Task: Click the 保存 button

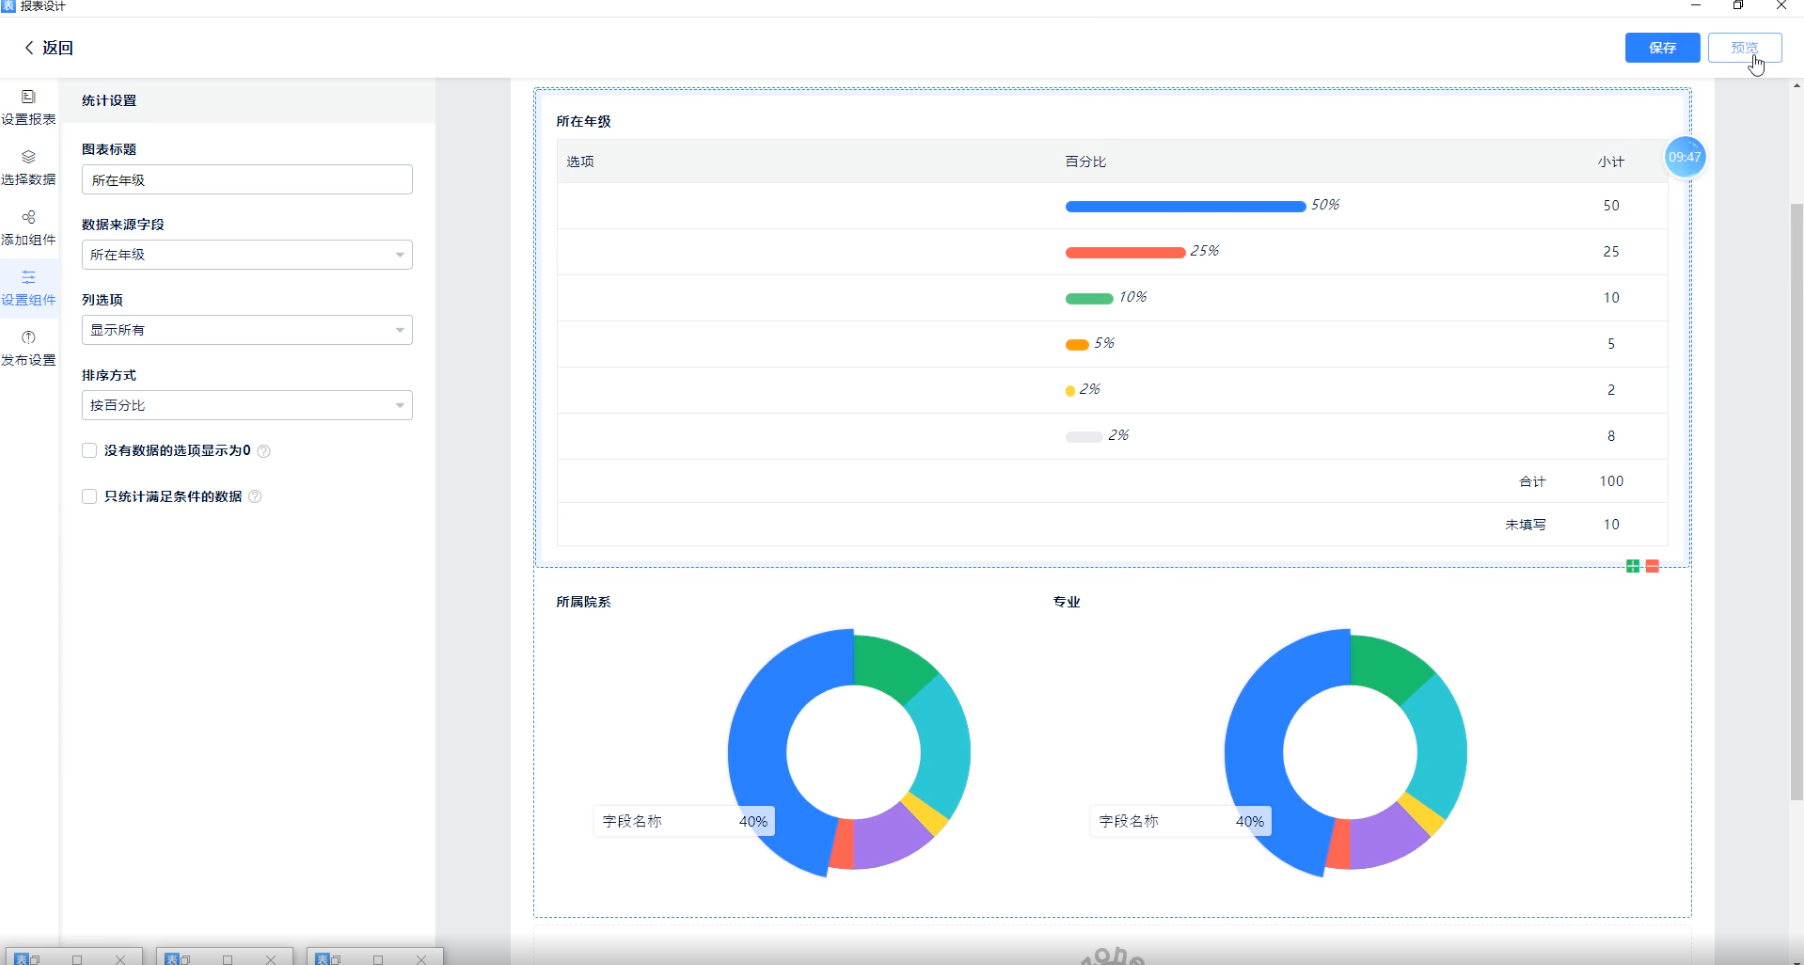Action: (1662, 48)
